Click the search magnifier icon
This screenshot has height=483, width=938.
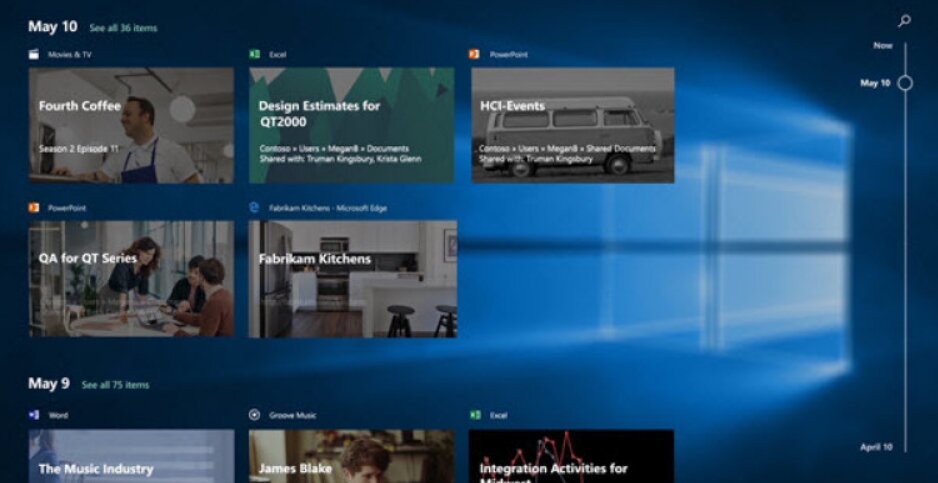tap(904, 21)
